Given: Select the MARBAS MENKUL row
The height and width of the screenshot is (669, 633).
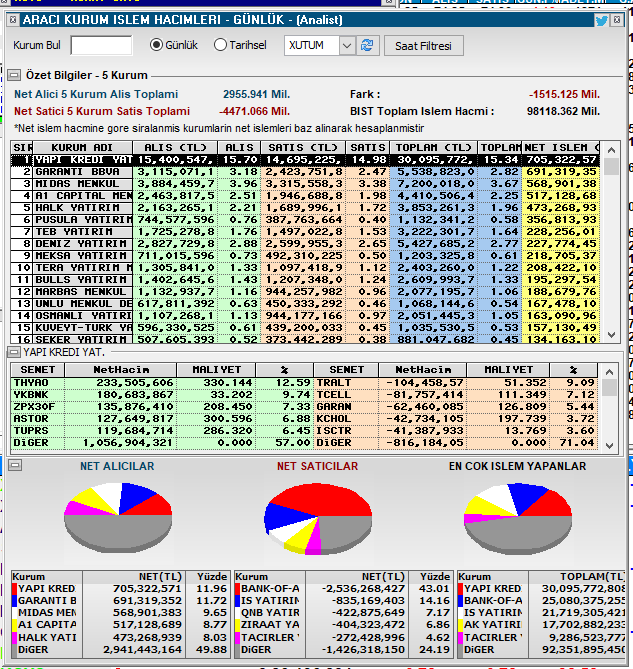Looking at the screenshot, I should click(305, 291).
